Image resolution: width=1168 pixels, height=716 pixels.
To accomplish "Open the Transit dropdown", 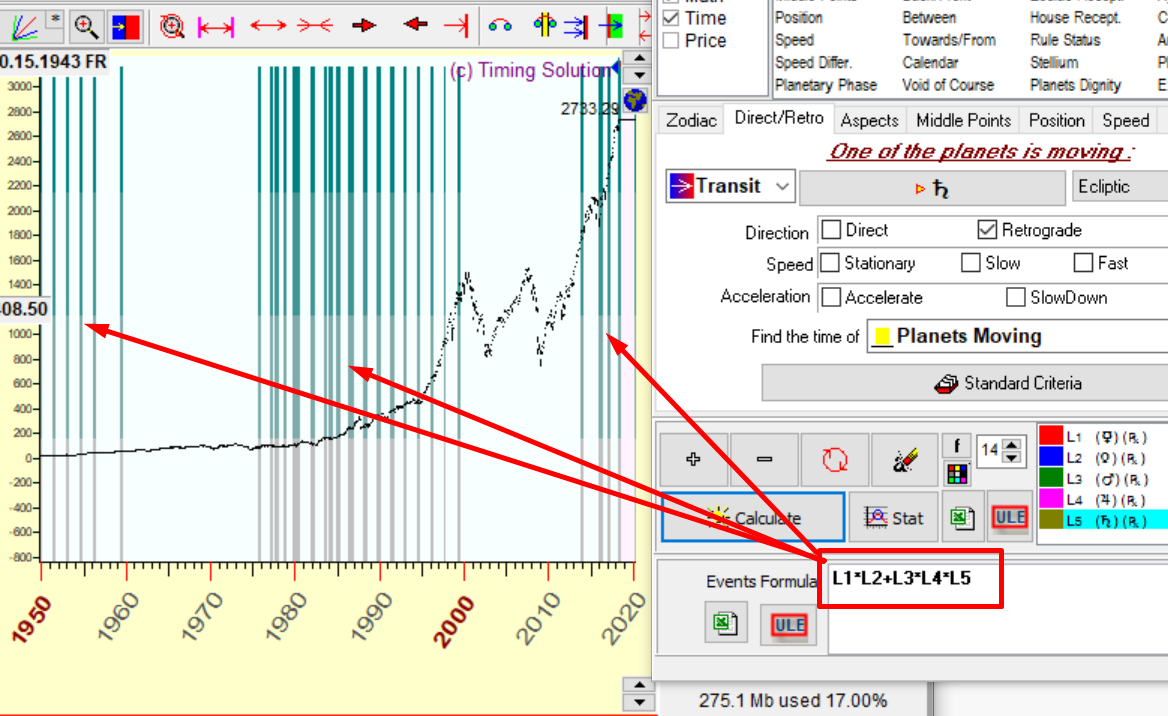I will pos(730,186).
